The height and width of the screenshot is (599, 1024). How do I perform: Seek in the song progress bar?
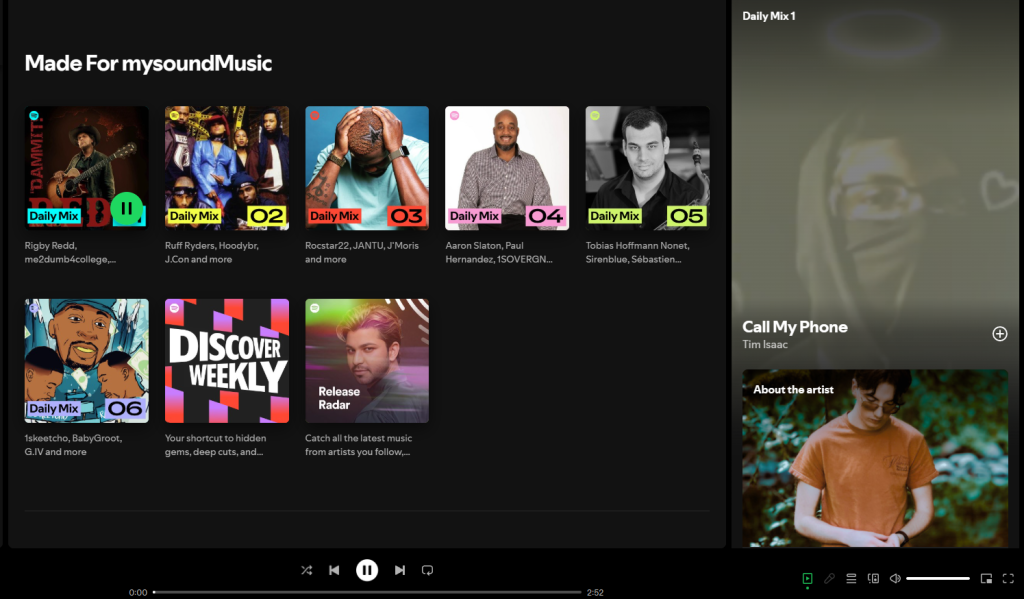(x=367, y=592)
